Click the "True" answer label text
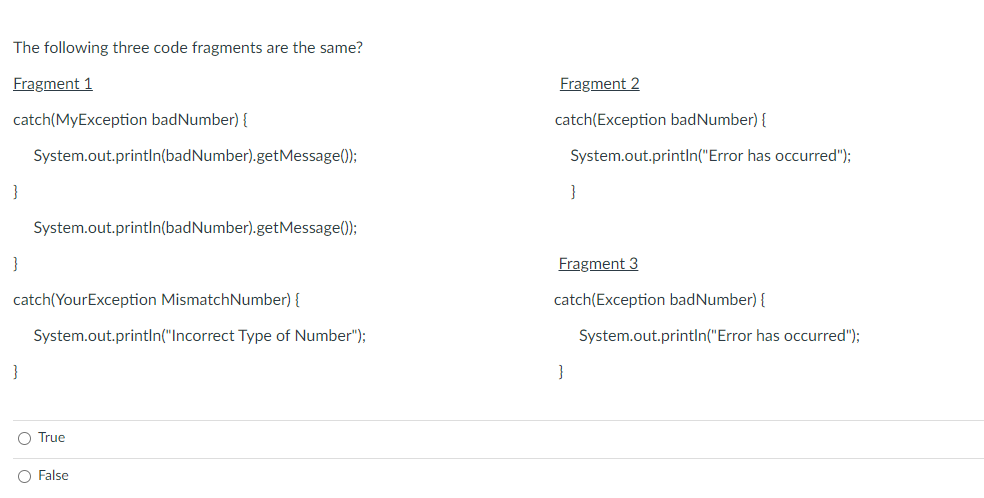 [52, 438]
